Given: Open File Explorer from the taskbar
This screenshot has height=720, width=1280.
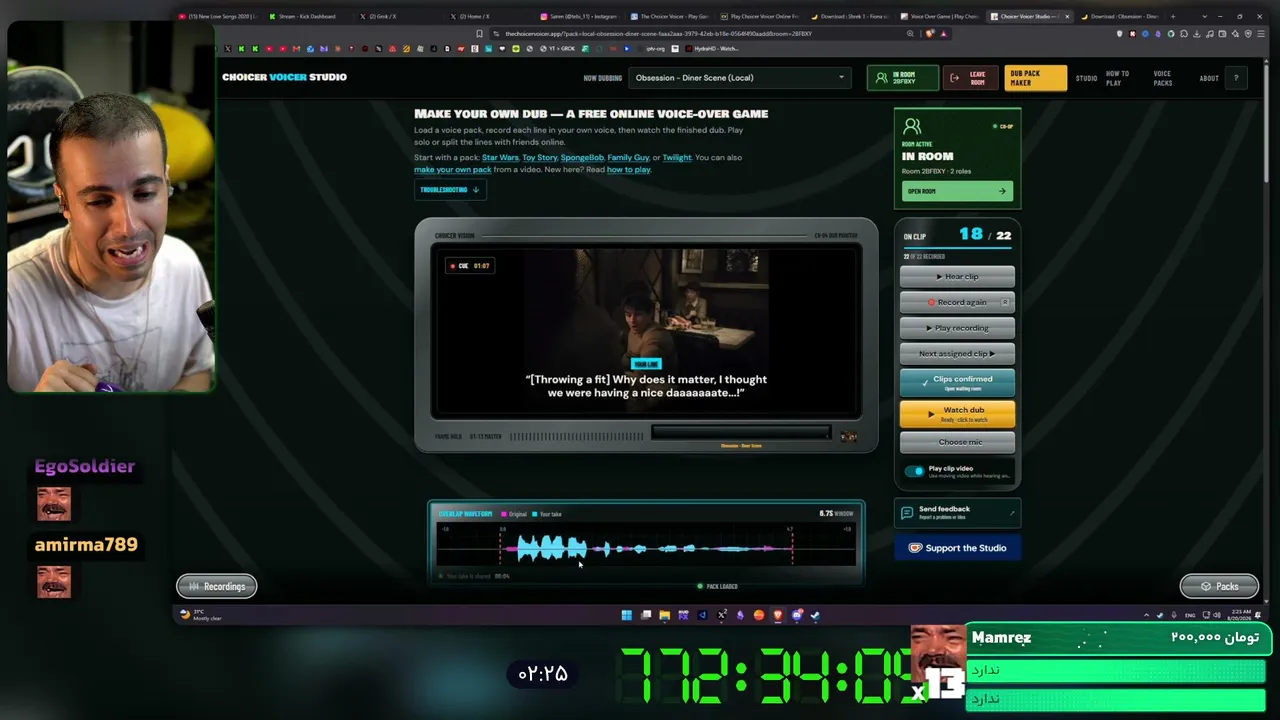Looking at the screenshot, I should 664,615.
